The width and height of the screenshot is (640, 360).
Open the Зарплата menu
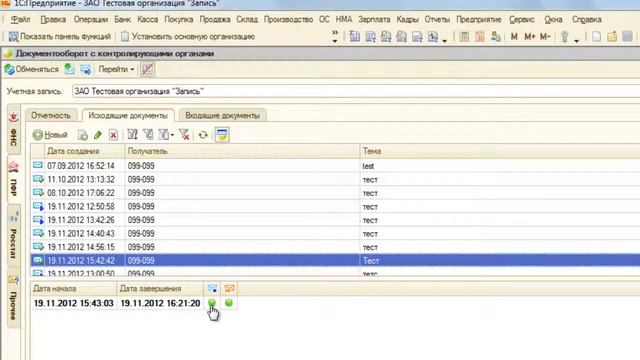click(374, 20)
